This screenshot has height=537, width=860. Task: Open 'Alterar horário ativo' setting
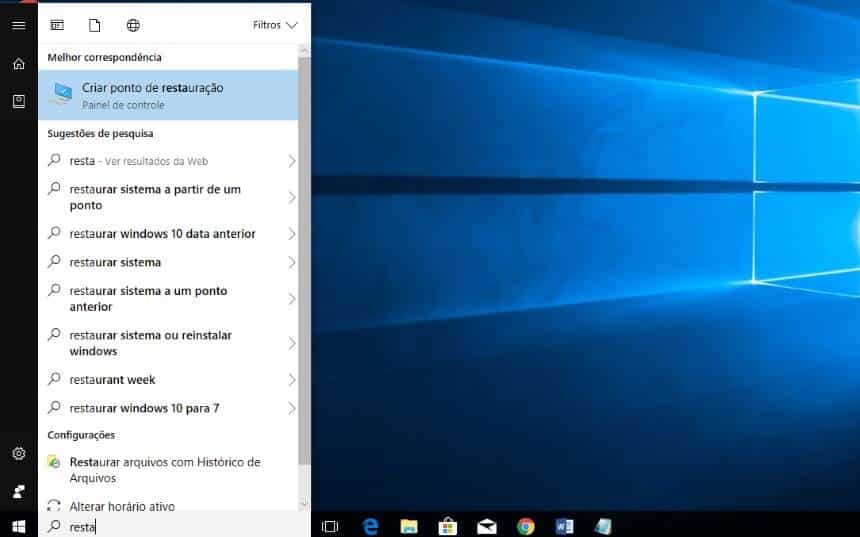coord(168,506)
